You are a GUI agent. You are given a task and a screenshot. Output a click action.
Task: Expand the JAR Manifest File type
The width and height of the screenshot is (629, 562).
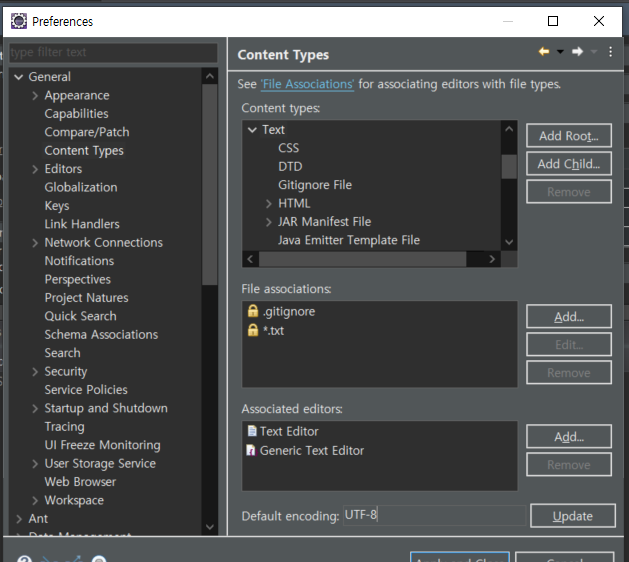(x=268, y=222)
